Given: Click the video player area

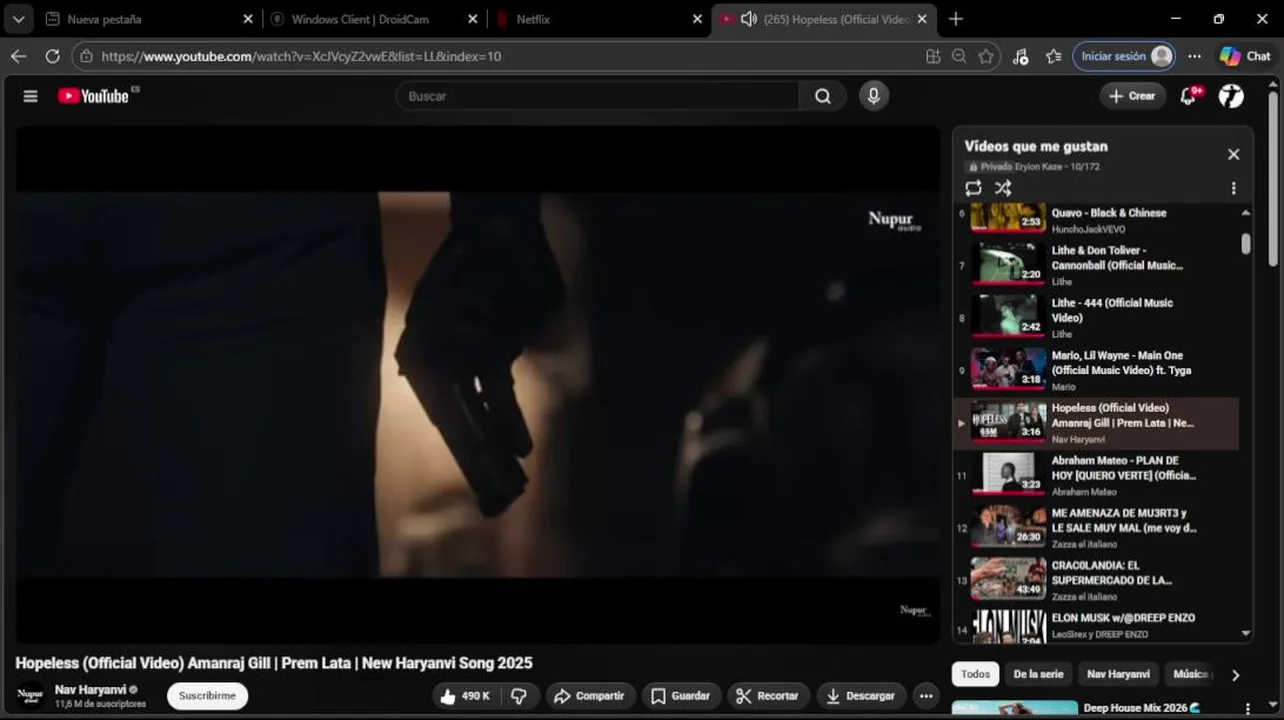Looking at the screenshot, I should pyautogui.click(x=477, y=384).
